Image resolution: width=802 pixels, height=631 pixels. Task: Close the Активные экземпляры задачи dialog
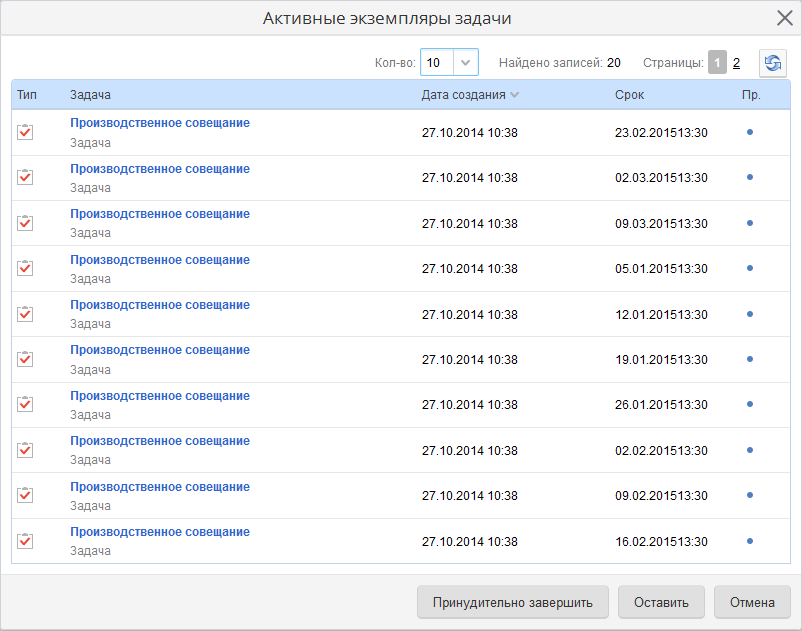tap(785, 18)
